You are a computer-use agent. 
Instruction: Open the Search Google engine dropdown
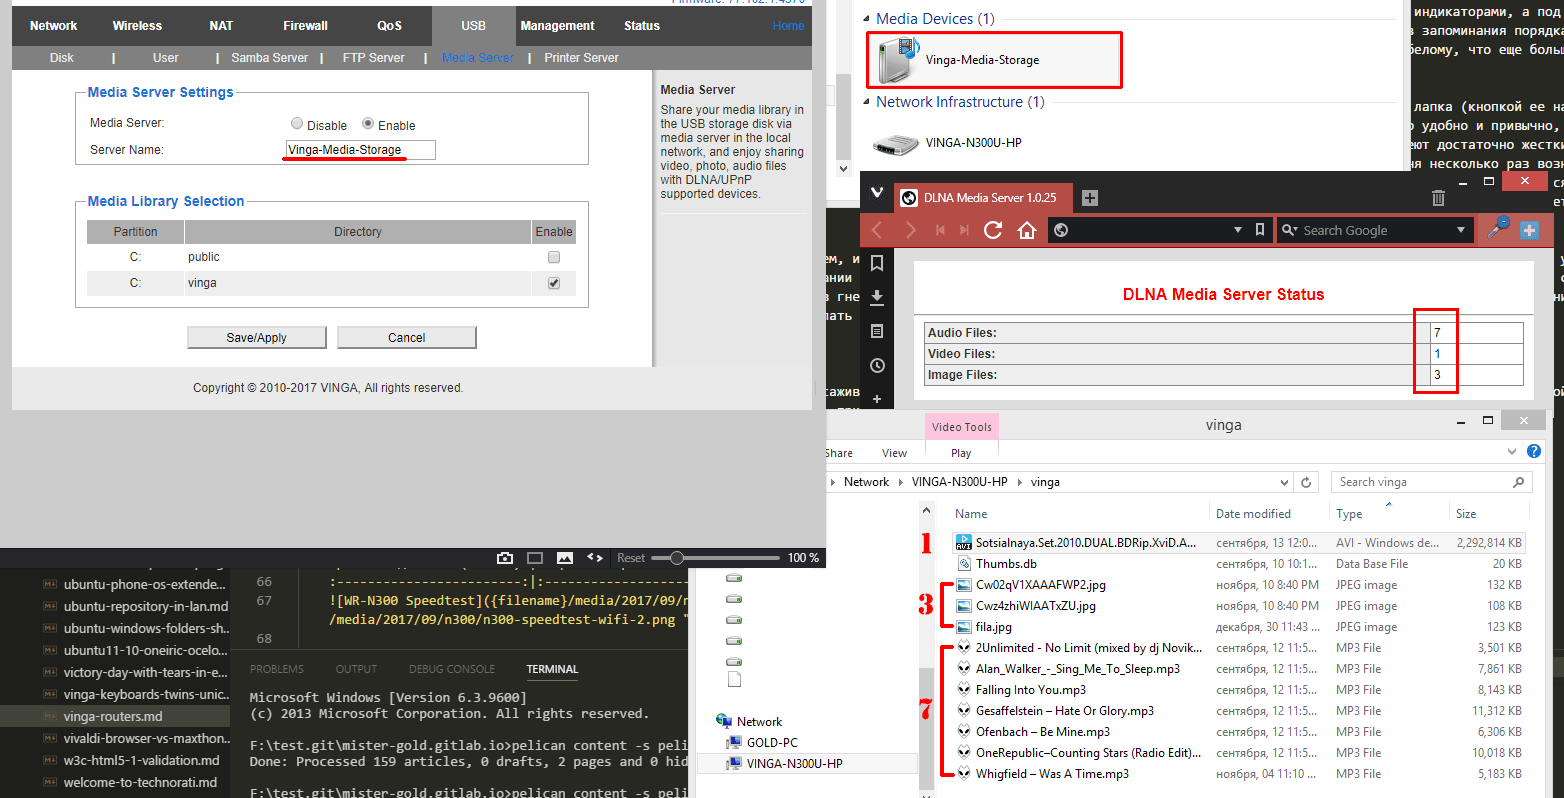pyautogui.click(x=1460, y=230)
